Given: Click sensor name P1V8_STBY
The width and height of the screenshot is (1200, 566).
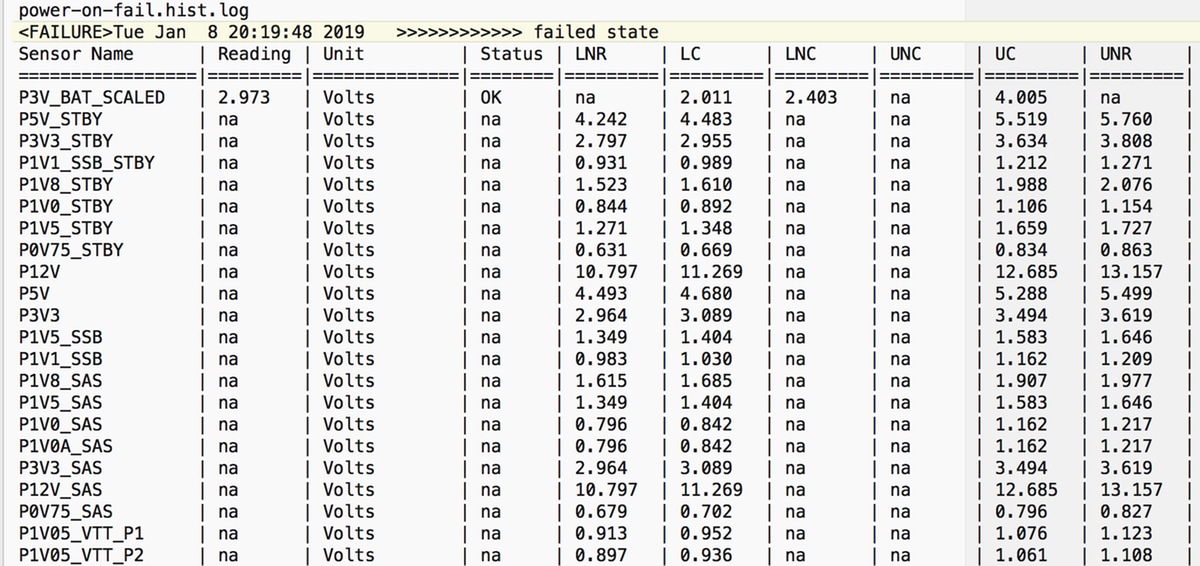Looking at the screenshot, I should point(66,185).
